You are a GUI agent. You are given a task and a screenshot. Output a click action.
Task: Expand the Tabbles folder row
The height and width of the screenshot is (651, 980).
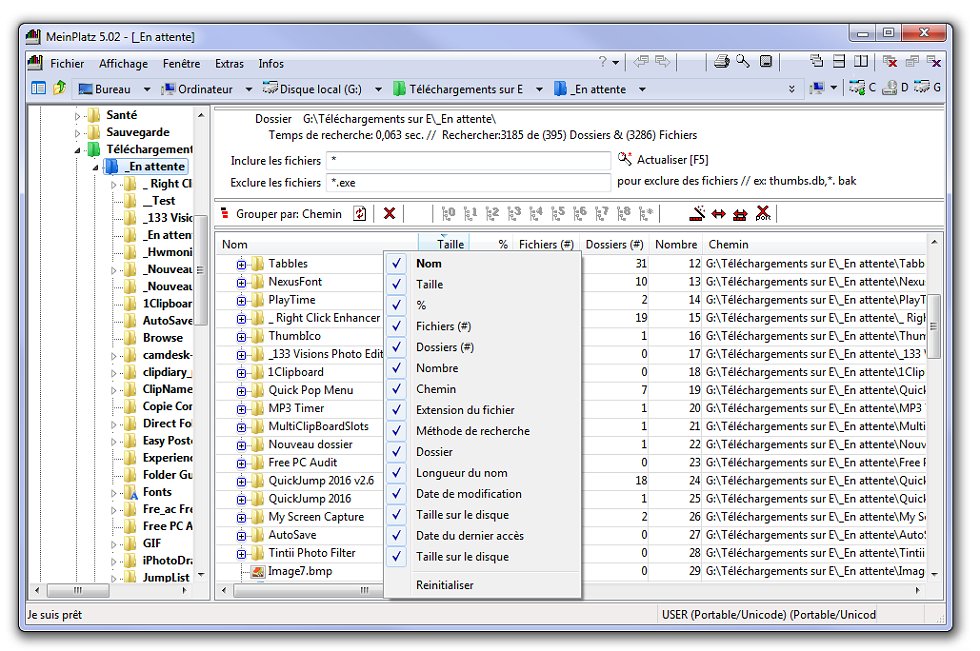coord(241,264)
